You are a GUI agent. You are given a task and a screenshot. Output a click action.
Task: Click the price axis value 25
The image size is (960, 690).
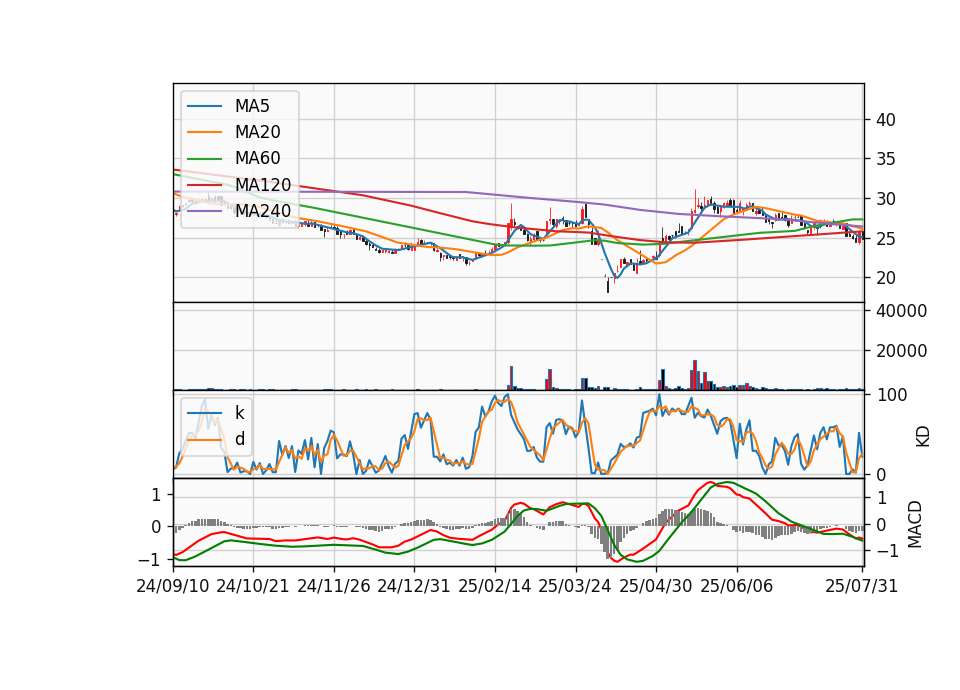tap(885, 239)
